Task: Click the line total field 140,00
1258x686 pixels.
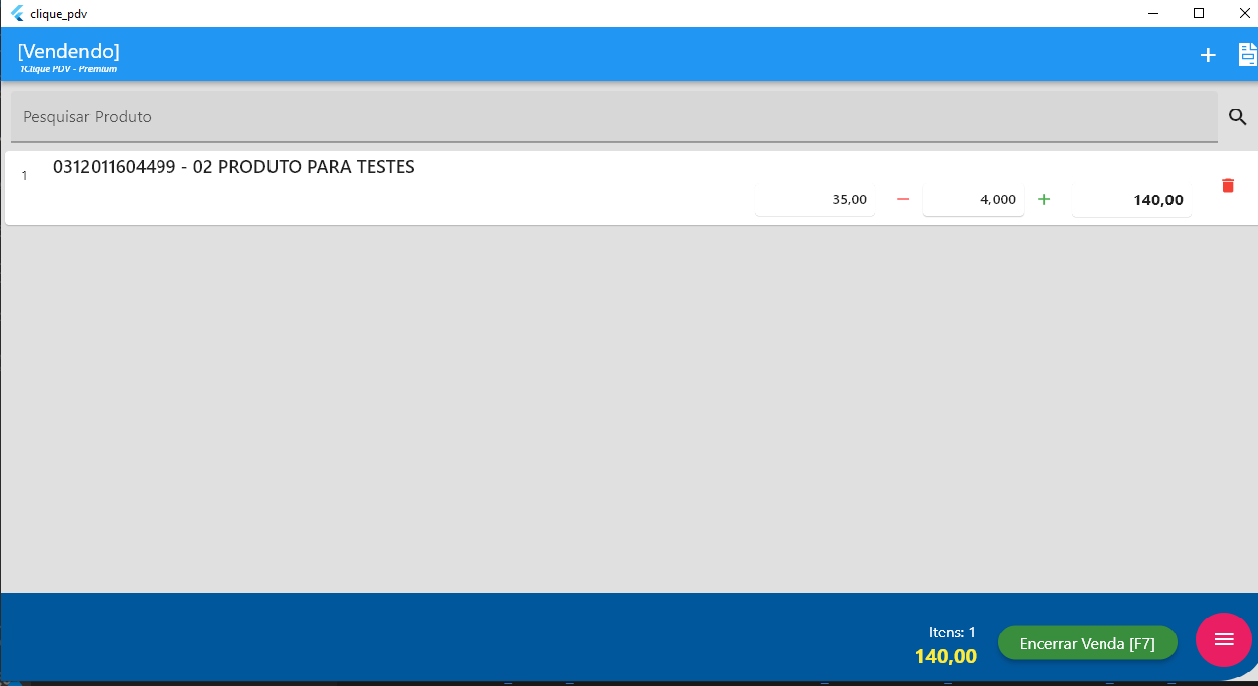Action: tap(1132, 199)
